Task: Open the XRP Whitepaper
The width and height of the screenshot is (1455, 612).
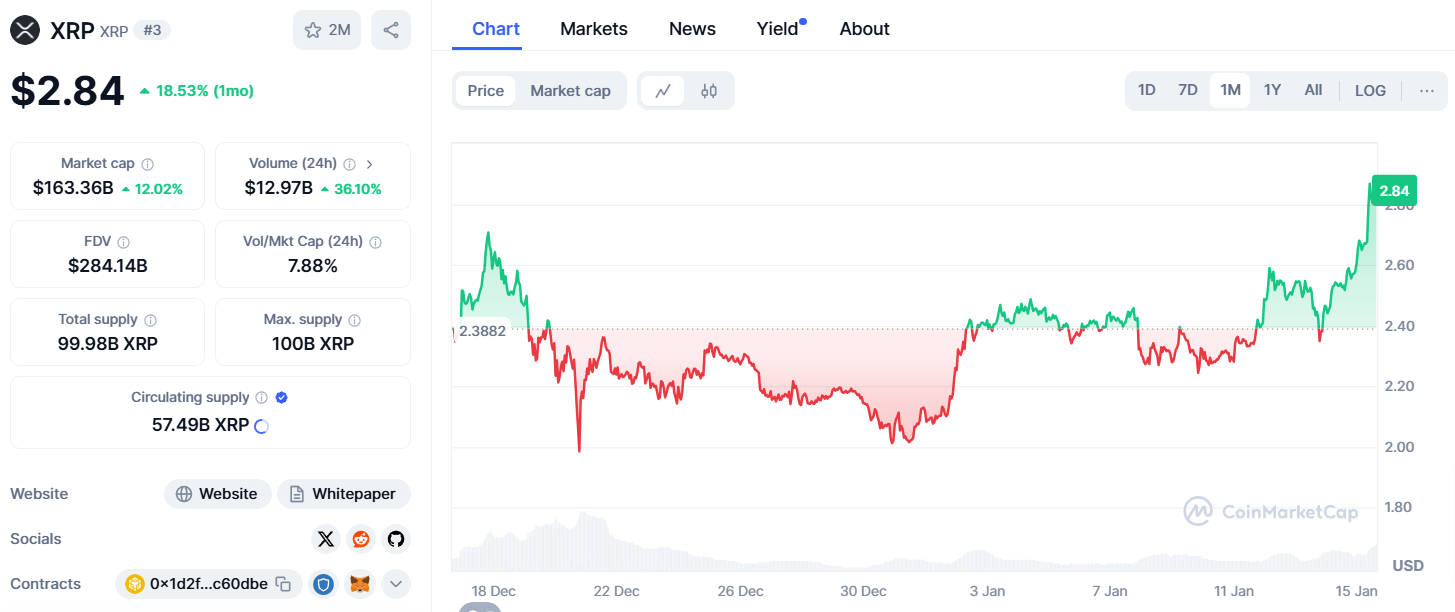Action: pyautogui.click(x=344, y=493)
